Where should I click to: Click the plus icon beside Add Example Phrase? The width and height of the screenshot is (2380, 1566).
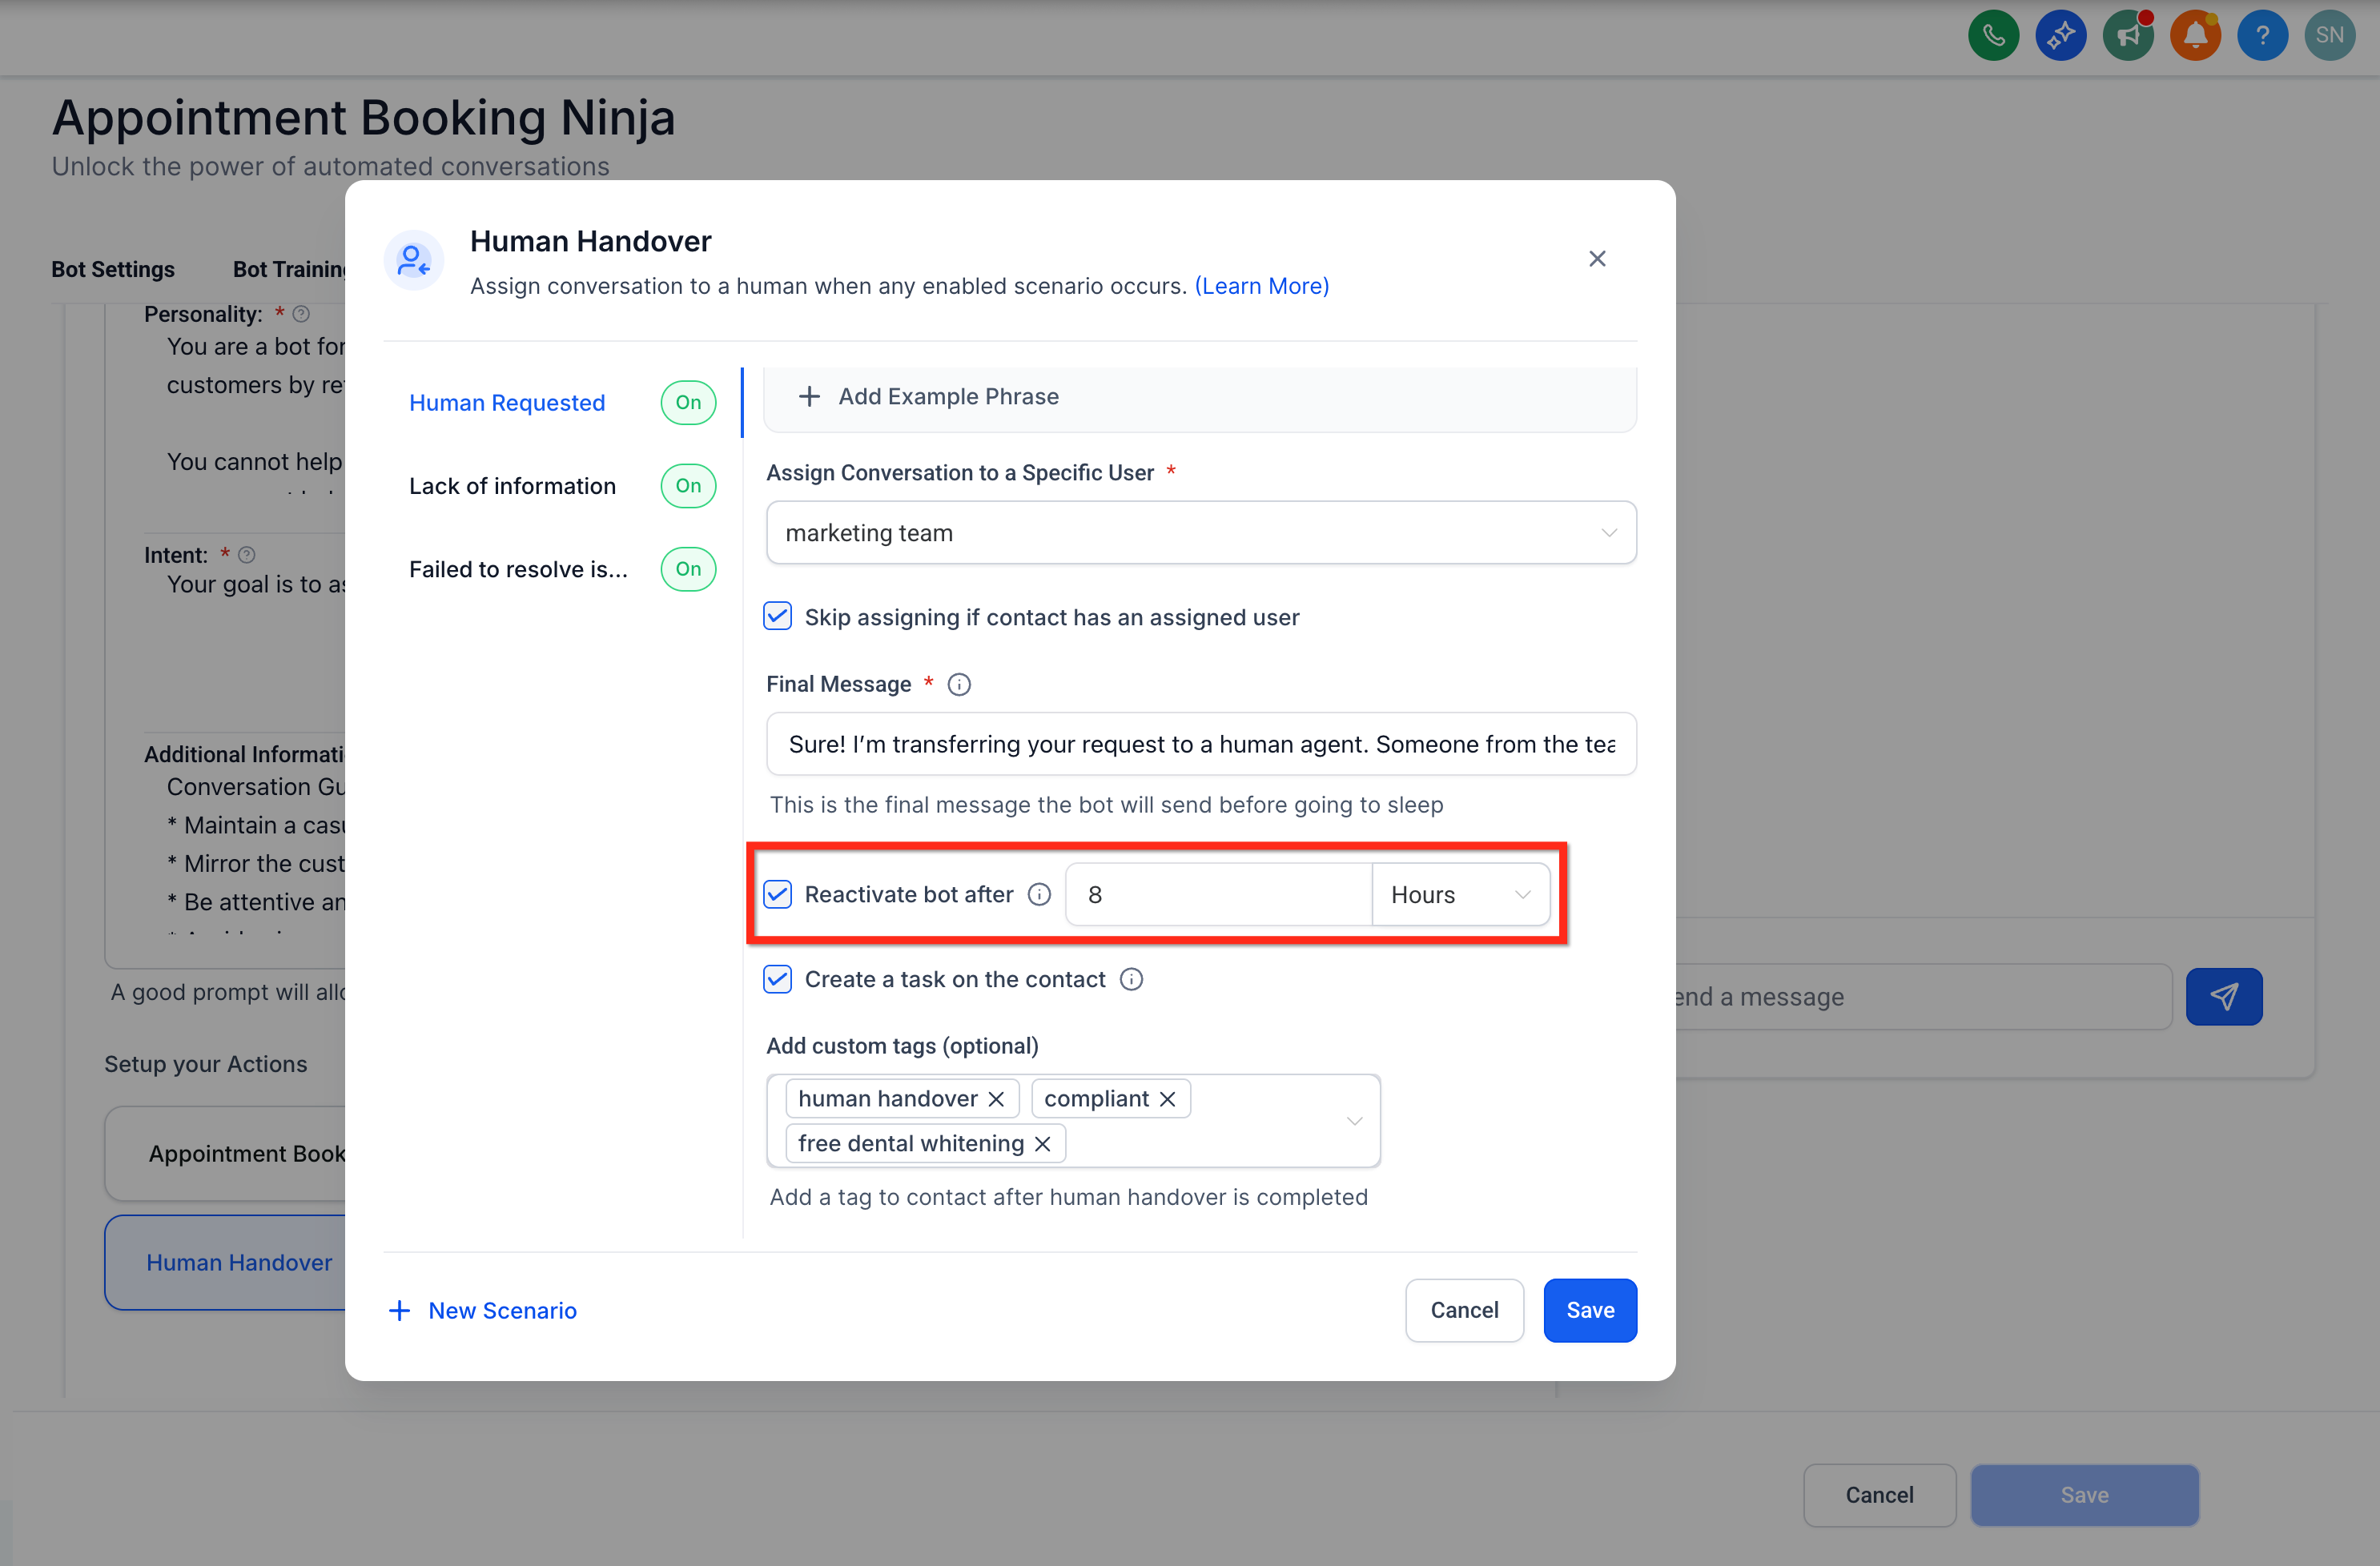(809, 396)
